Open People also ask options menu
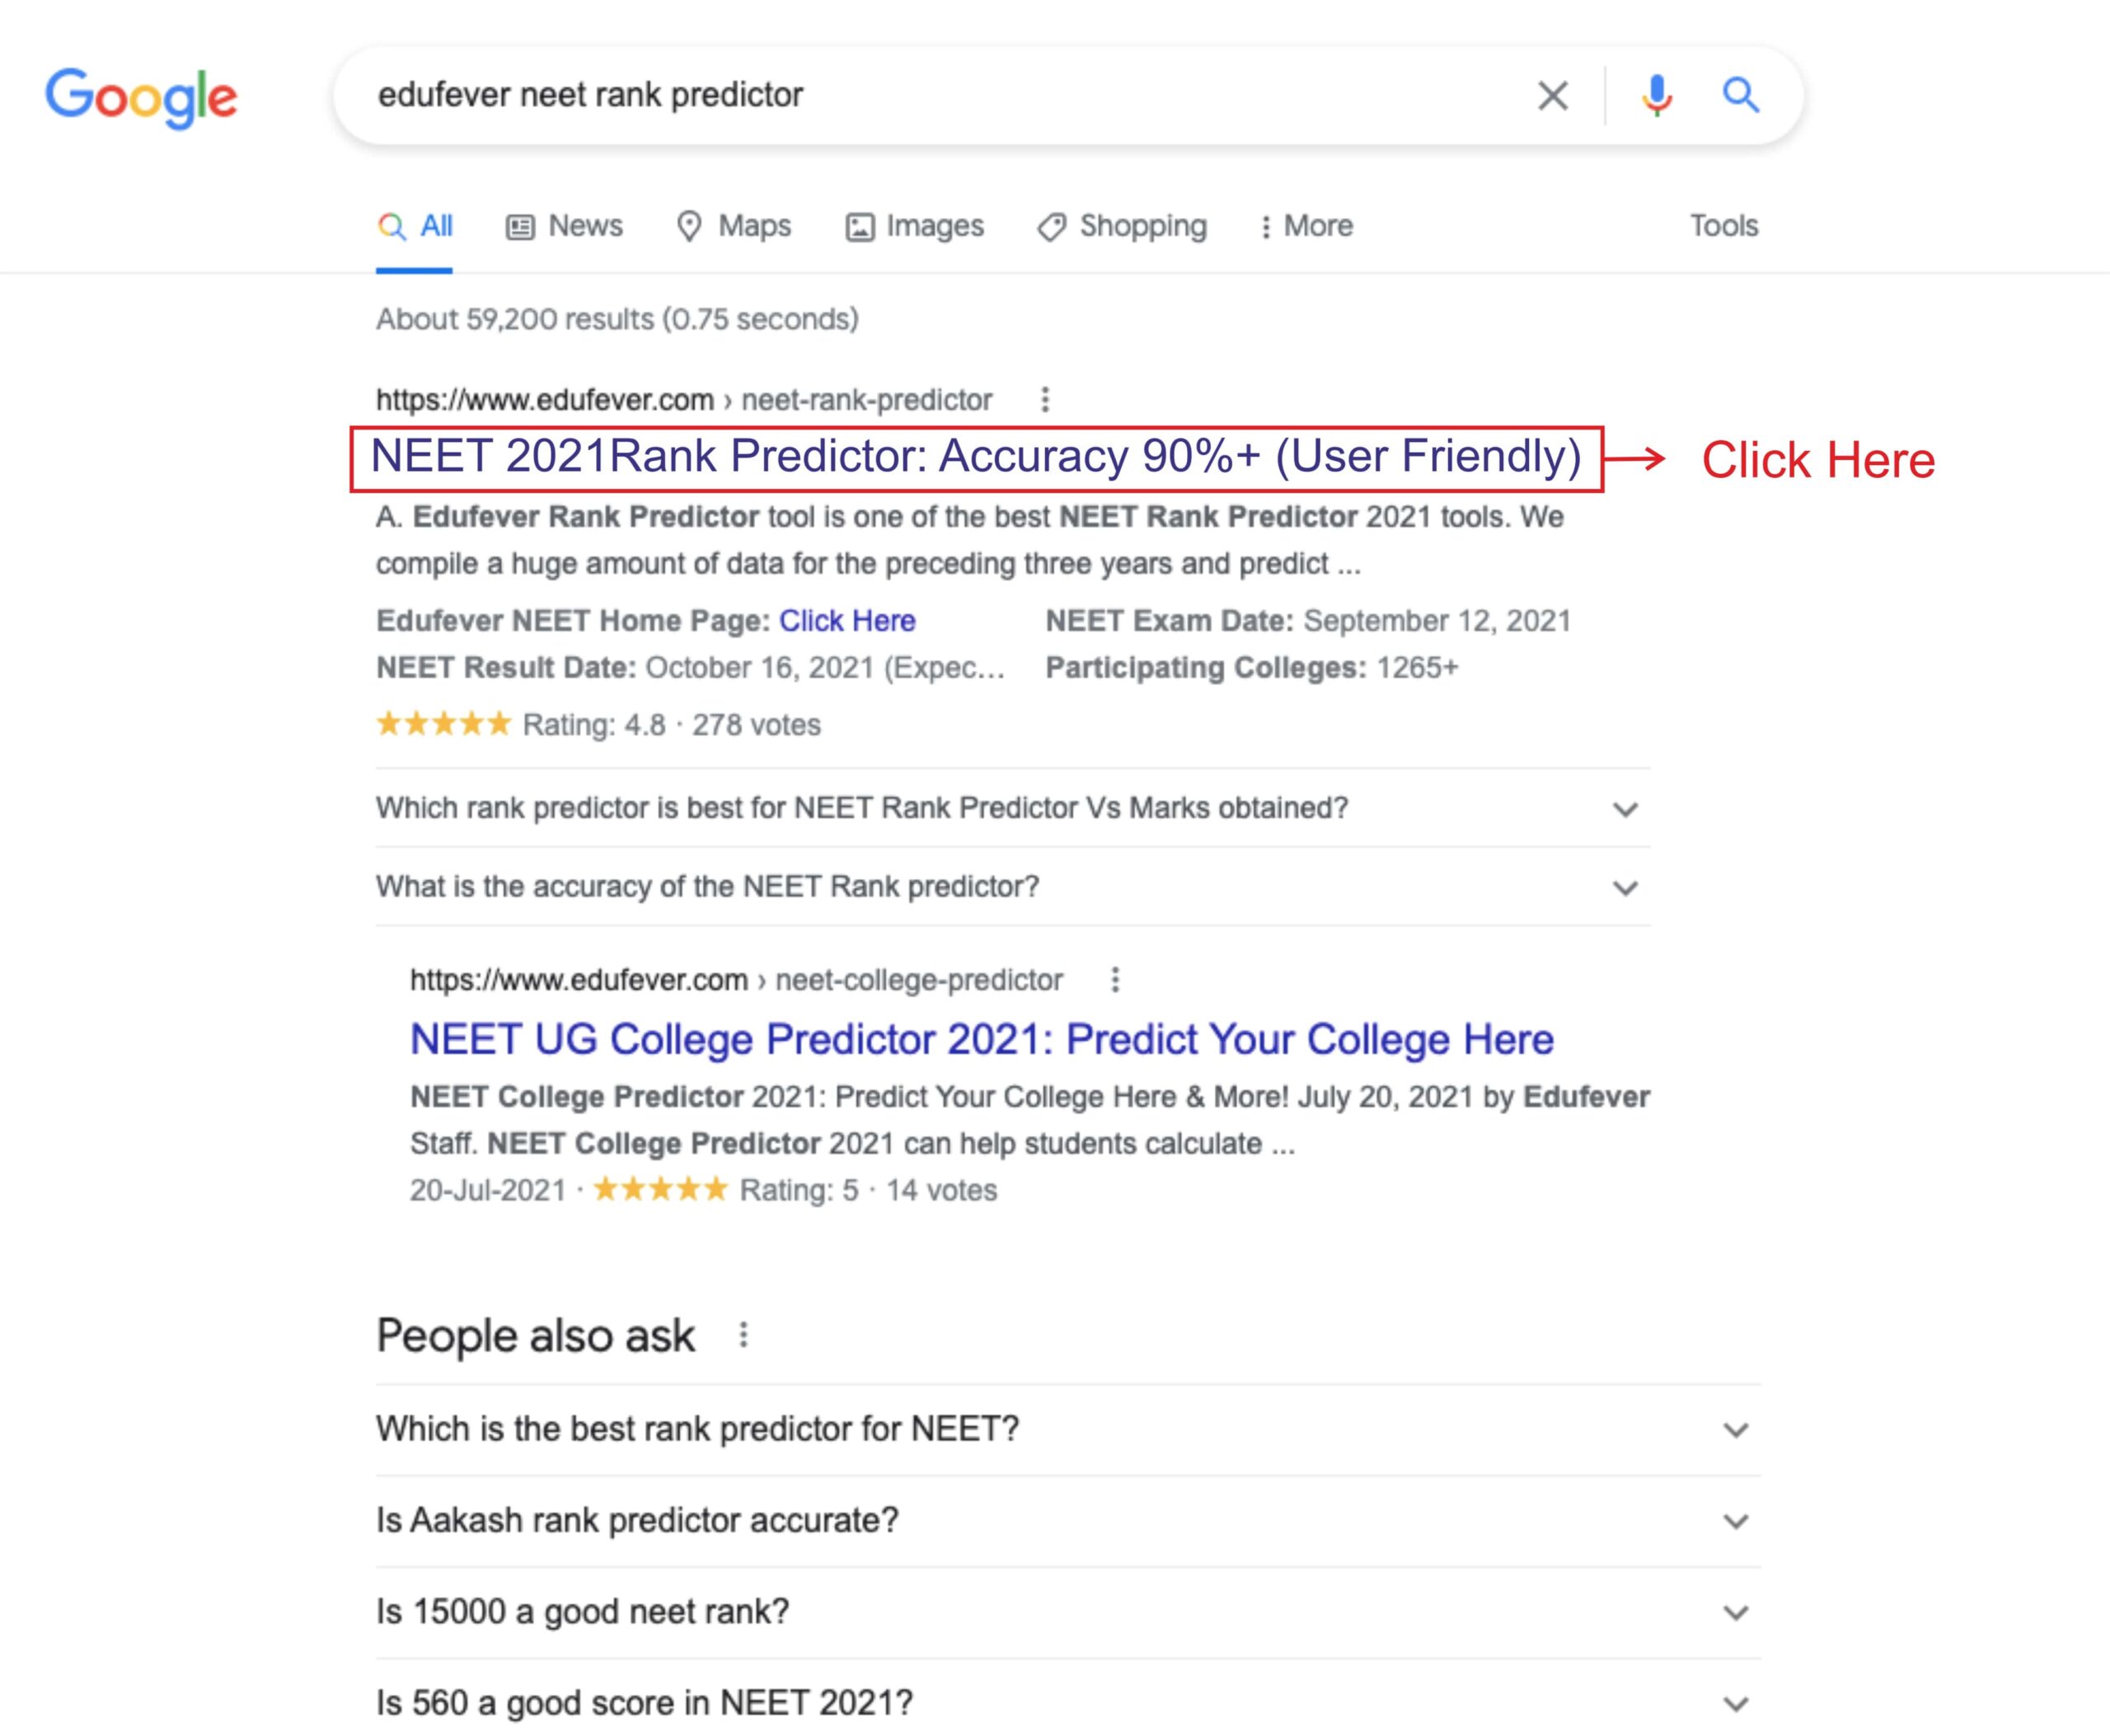2110x1736 pixels. pos(743,1335)
